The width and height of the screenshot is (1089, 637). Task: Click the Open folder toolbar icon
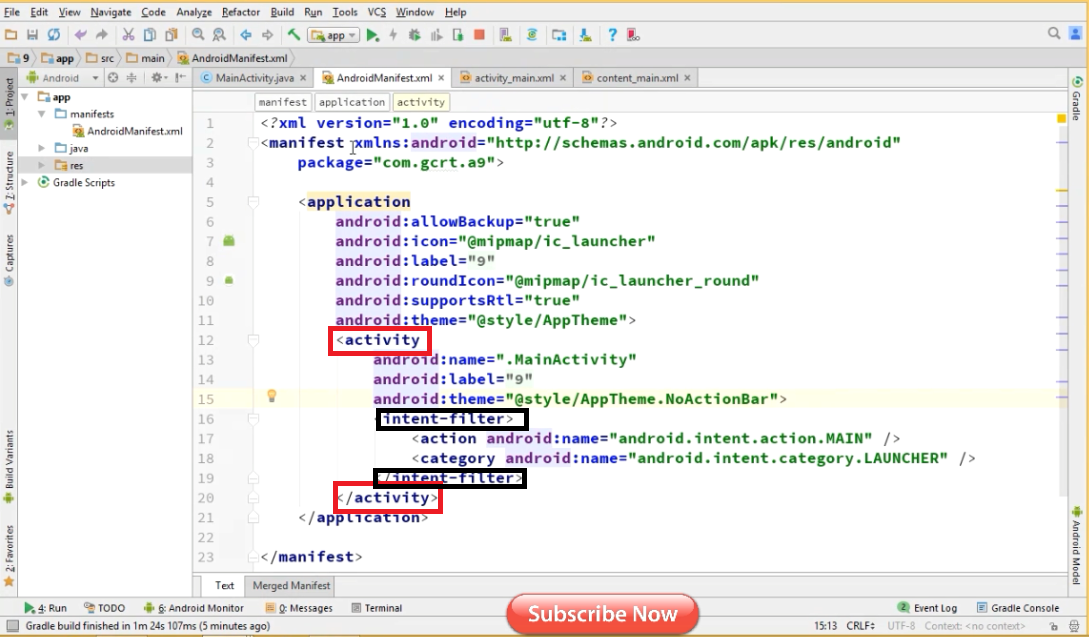(11, 35)
